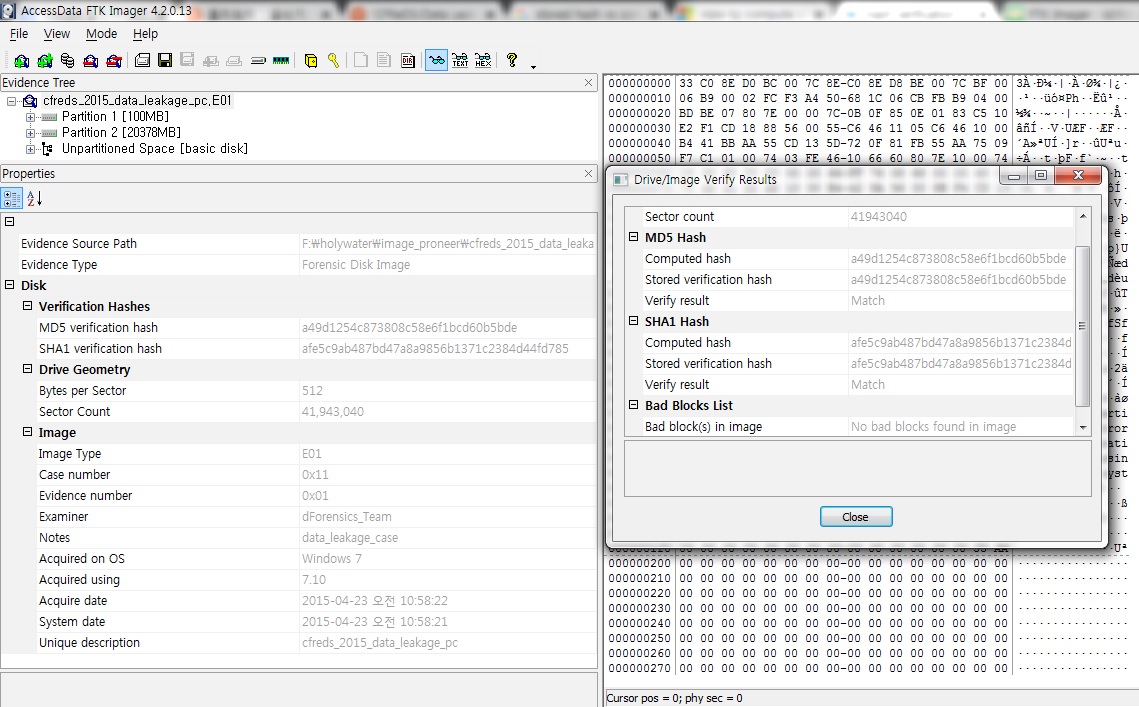
Task: Click the Detect EFS Encryption key icon
Action: click(333, 60)
